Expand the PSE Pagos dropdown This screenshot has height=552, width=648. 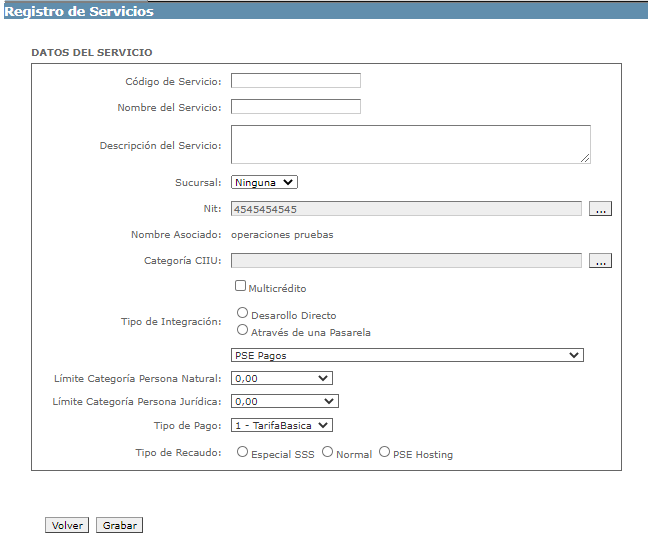click(407, 355)
